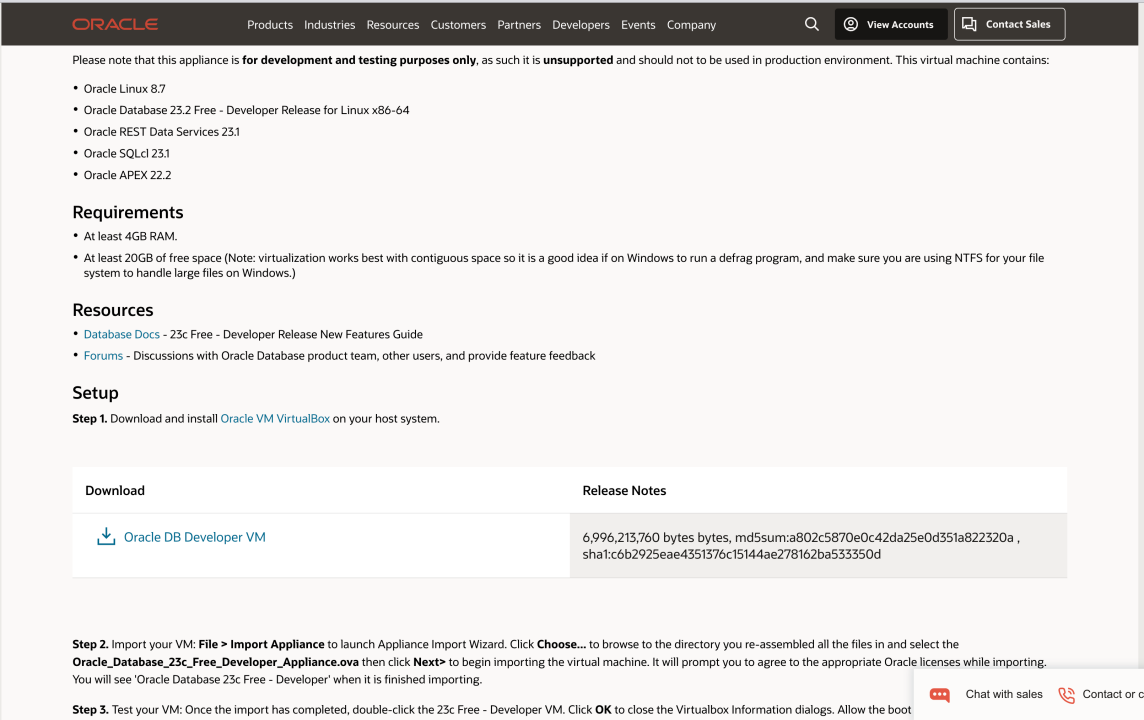Click the Oracle Database 23.2 Free item
1144x720 pixels.
pyautogui.click(x=247, y=110)
